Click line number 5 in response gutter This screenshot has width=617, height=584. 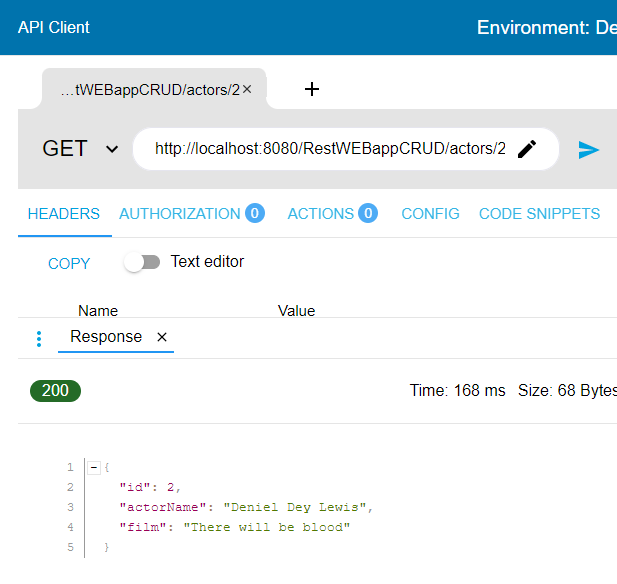70,547
